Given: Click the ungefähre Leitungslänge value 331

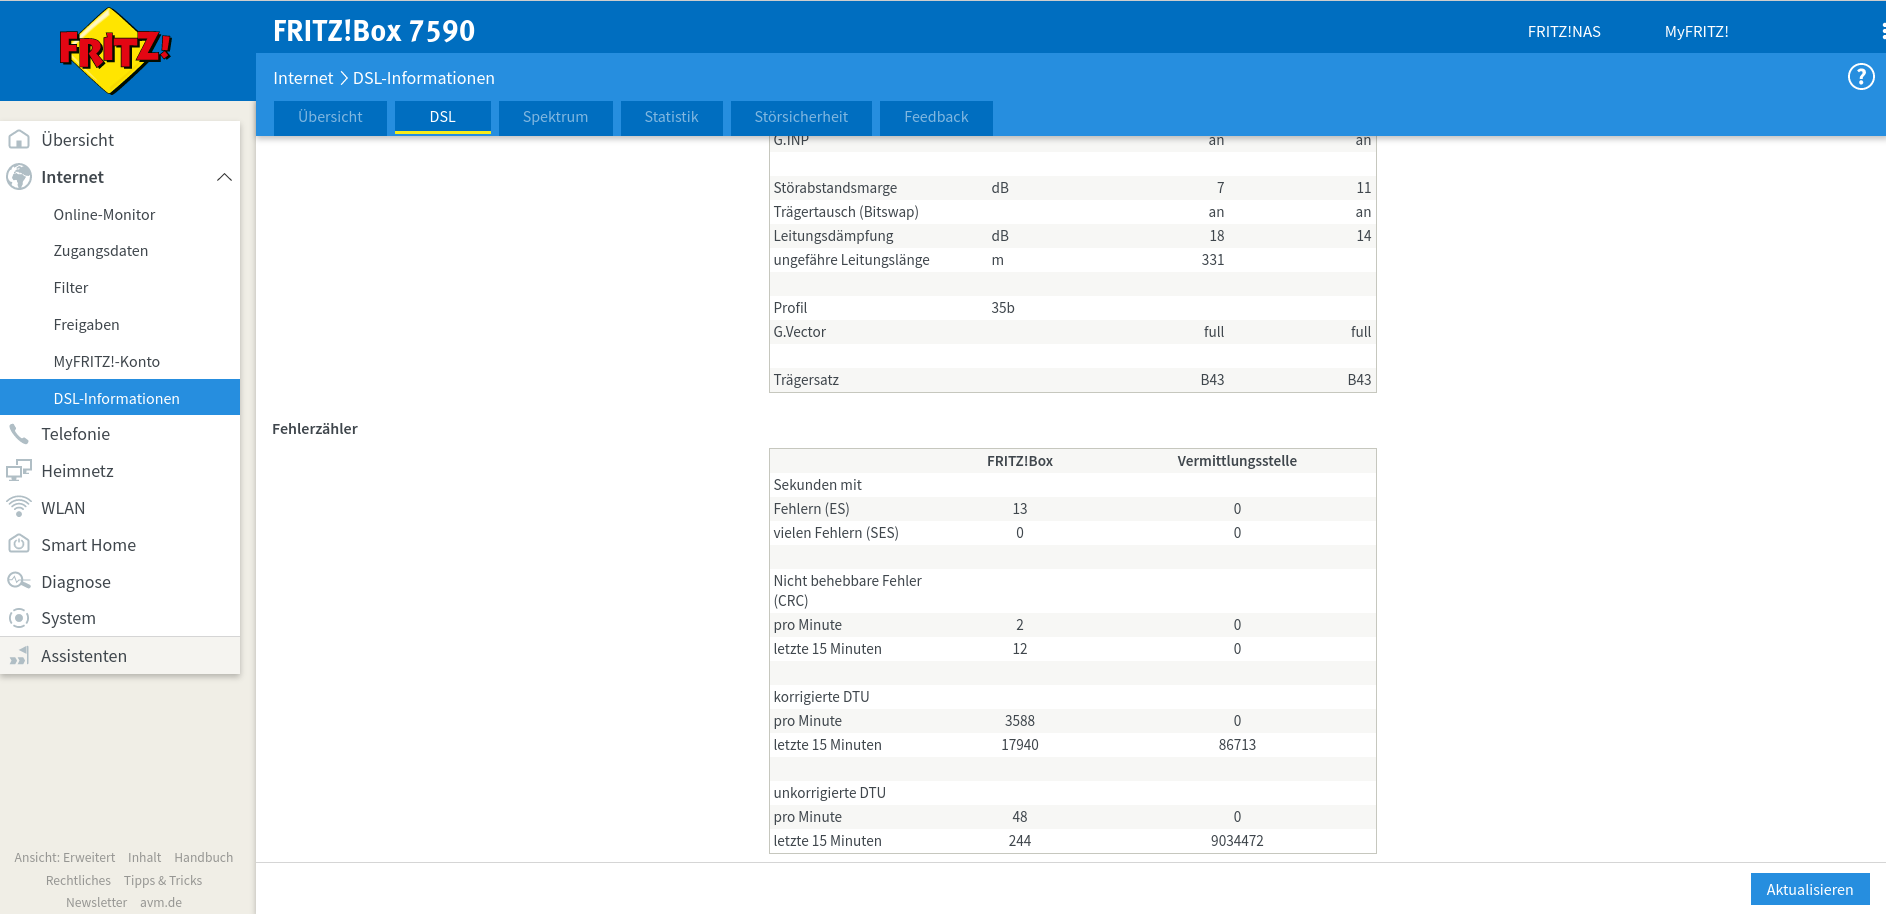Looking at the screenshot, I should click(1213, 260).
